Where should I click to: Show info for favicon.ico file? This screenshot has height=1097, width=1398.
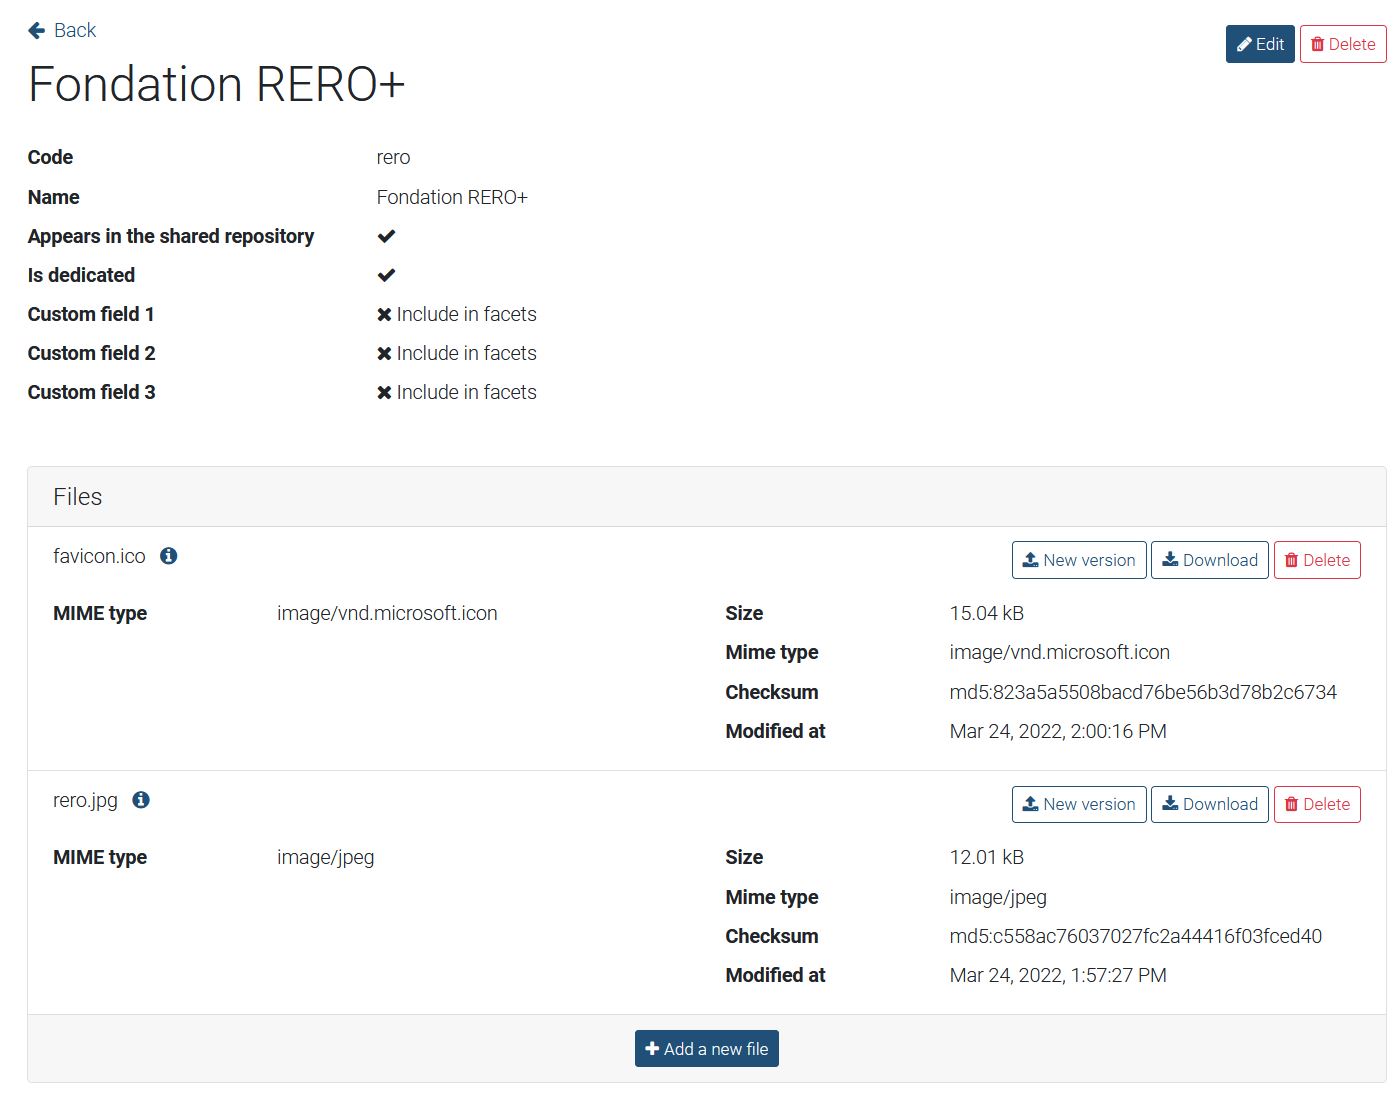point(169,556)
